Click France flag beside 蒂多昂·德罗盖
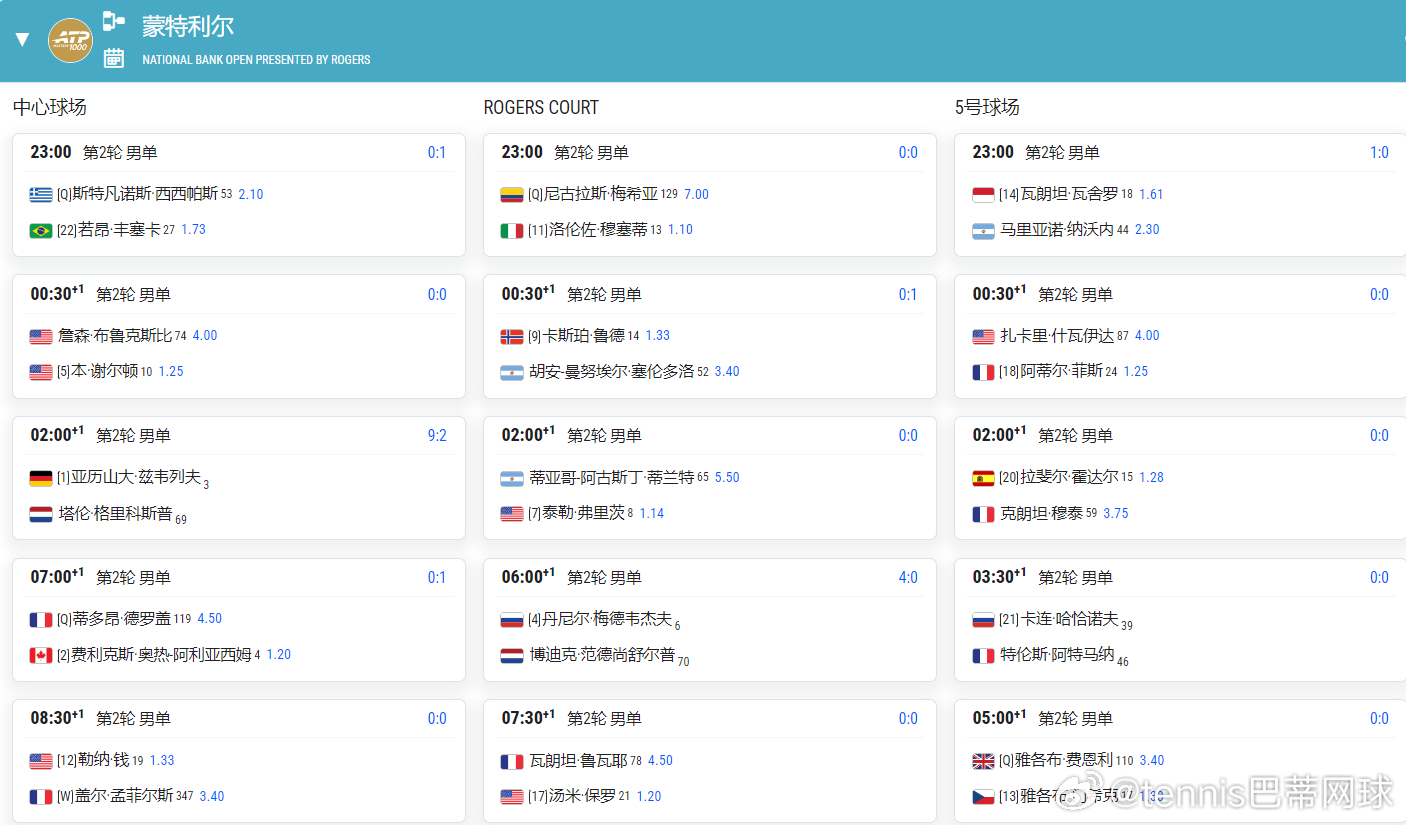The image size is (1406, 825). (41, 620)
